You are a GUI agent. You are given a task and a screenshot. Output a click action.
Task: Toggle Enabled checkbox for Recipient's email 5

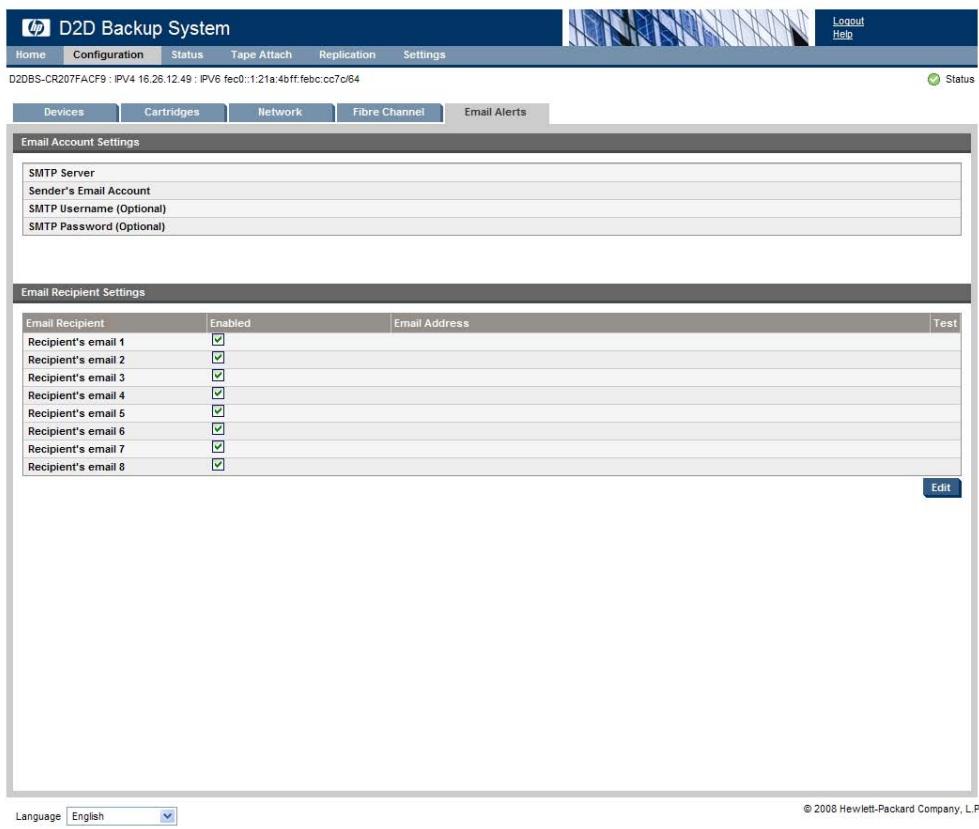pyautogui.click(x=218, y=411)
